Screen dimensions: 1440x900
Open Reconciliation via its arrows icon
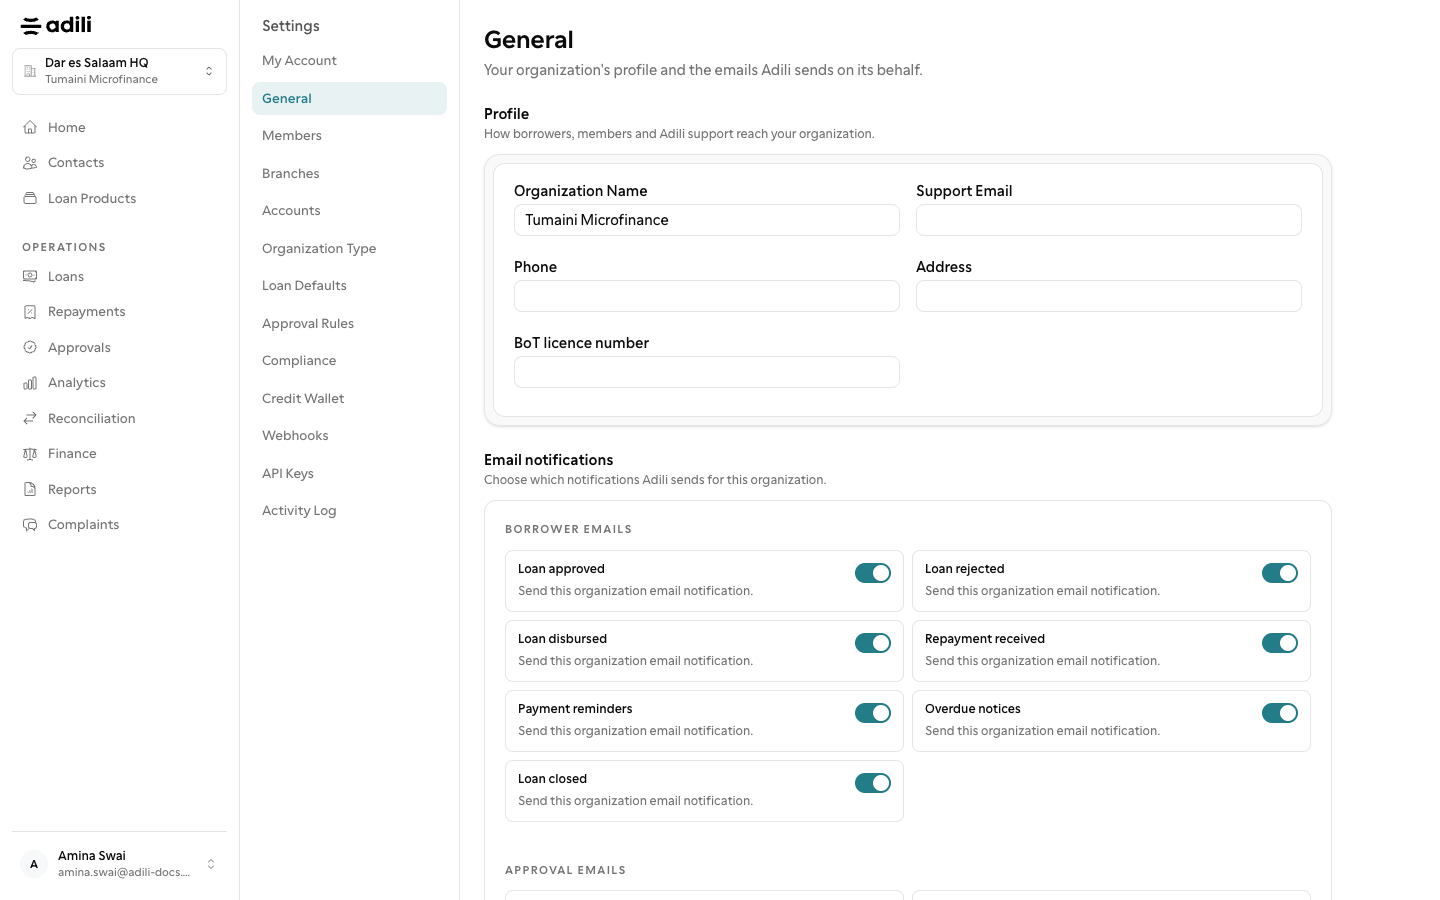(x=30, y=418)
